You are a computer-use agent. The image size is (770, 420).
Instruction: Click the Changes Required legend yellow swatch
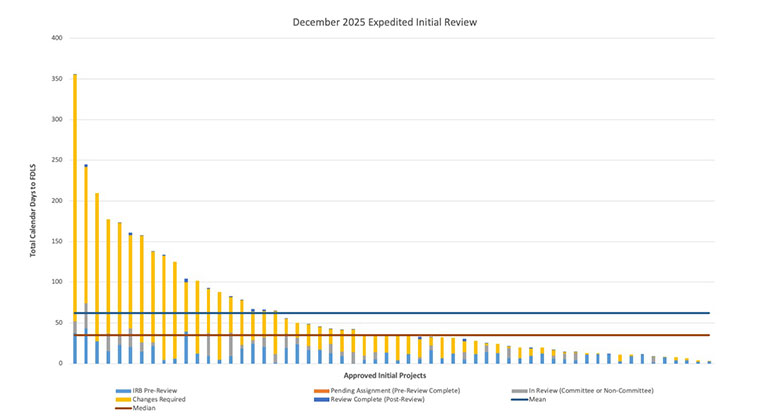pos(122,399)
